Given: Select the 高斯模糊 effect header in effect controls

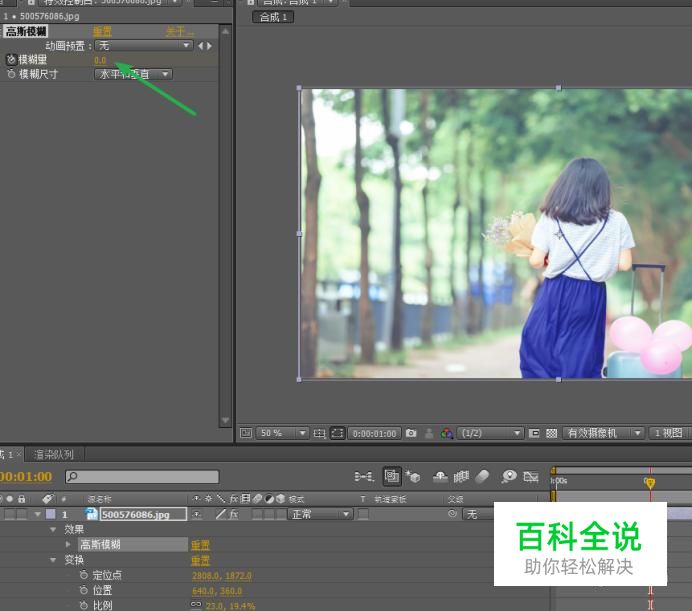Looking at the screenshot, I should pos(26,31).
